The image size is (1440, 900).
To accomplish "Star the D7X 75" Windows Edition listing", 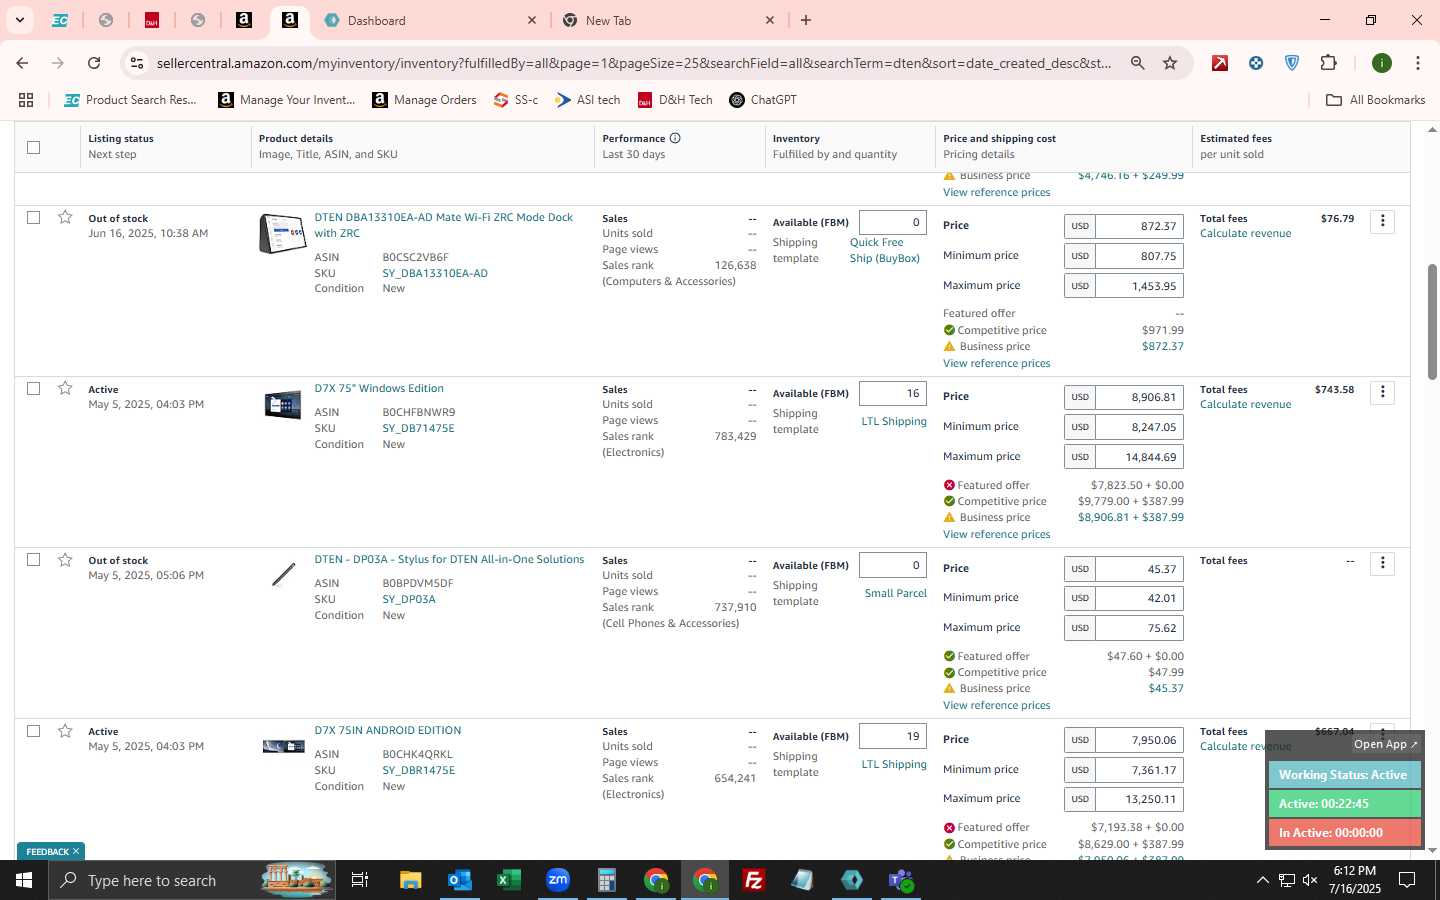I will pos(65,388).
